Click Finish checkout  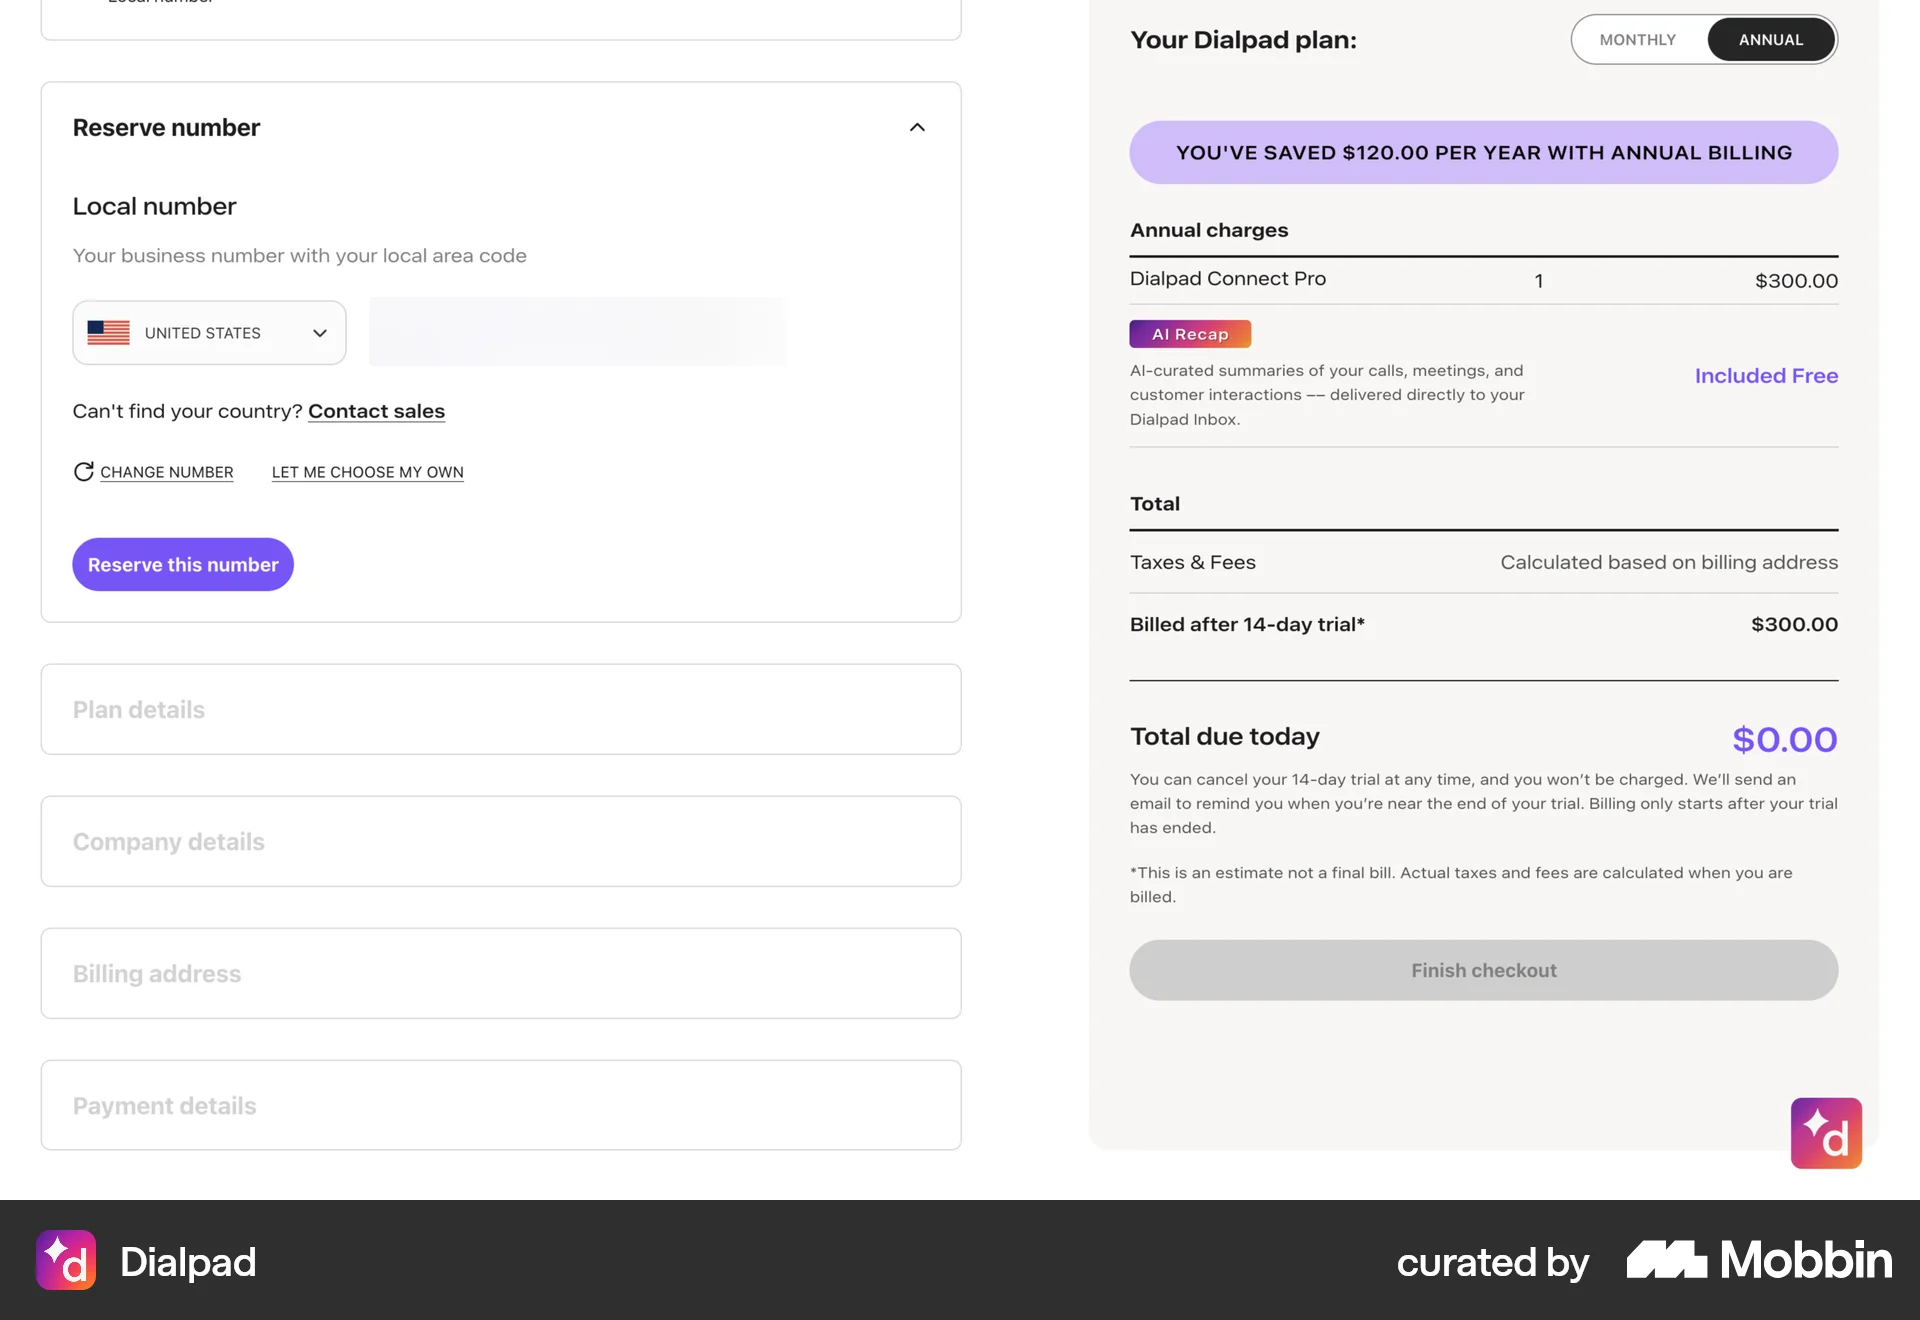pyautogui.click(x=1483, y=969)
